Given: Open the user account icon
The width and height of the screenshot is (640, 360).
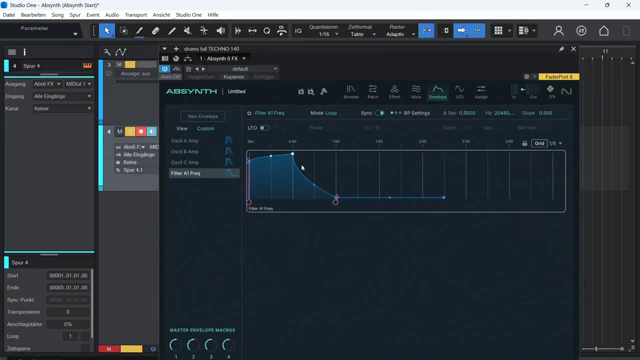Looking at the screenshot, I should (558, 31).
